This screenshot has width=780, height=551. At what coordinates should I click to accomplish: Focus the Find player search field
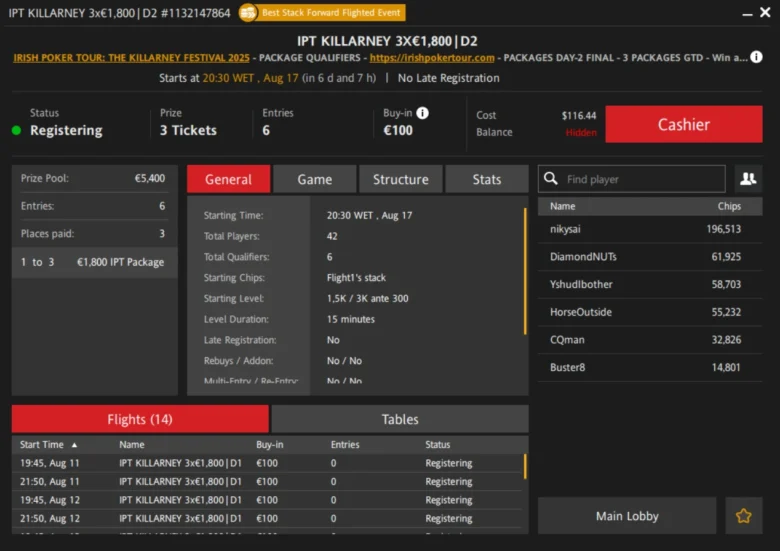click(x=632, y=179)
